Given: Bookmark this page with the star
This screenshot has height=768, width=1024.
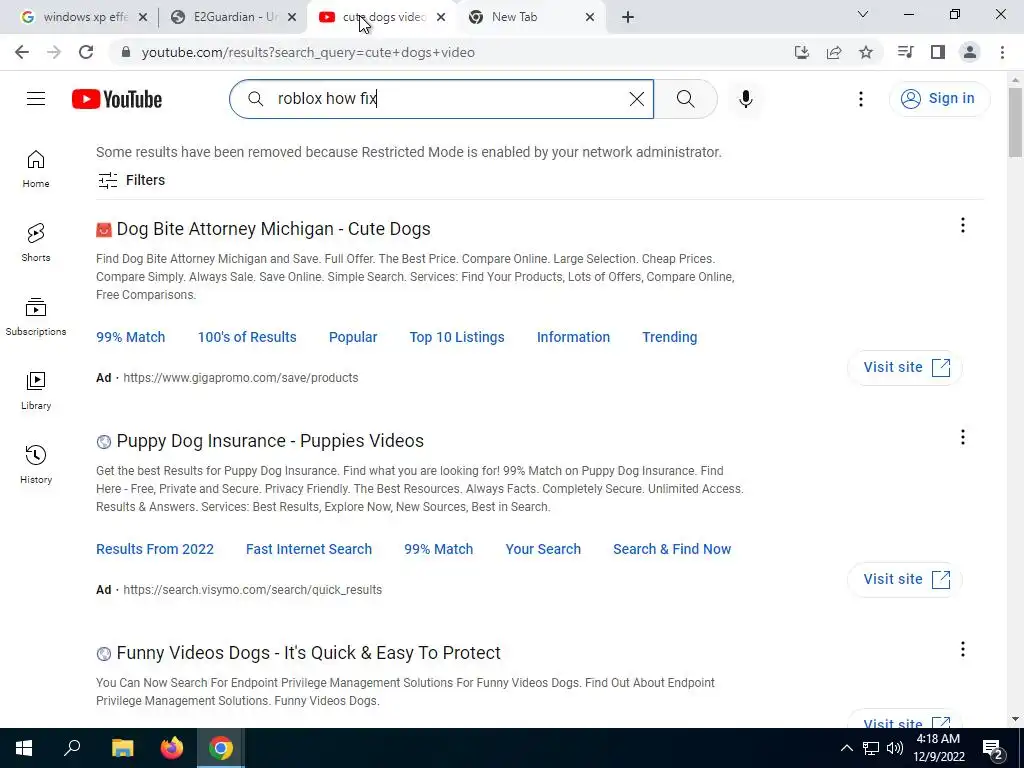Looking at the screenshot, I should [x=866, y=52].
